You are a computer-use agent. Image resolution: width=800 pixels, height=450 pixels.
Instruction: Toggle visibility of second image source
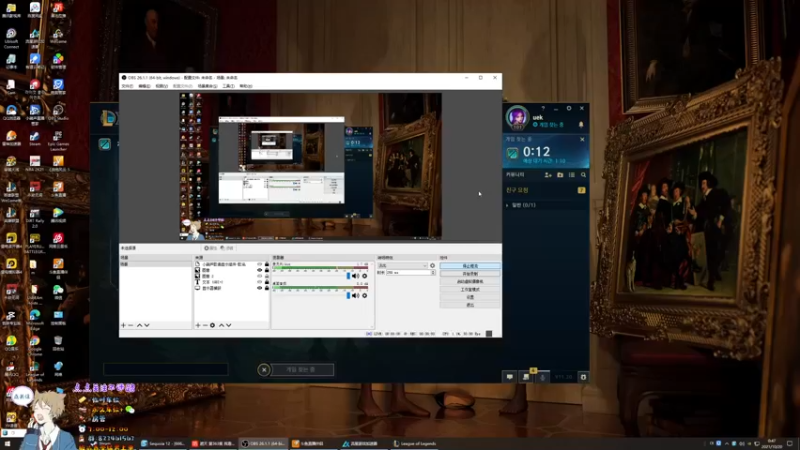pos(259,276)
